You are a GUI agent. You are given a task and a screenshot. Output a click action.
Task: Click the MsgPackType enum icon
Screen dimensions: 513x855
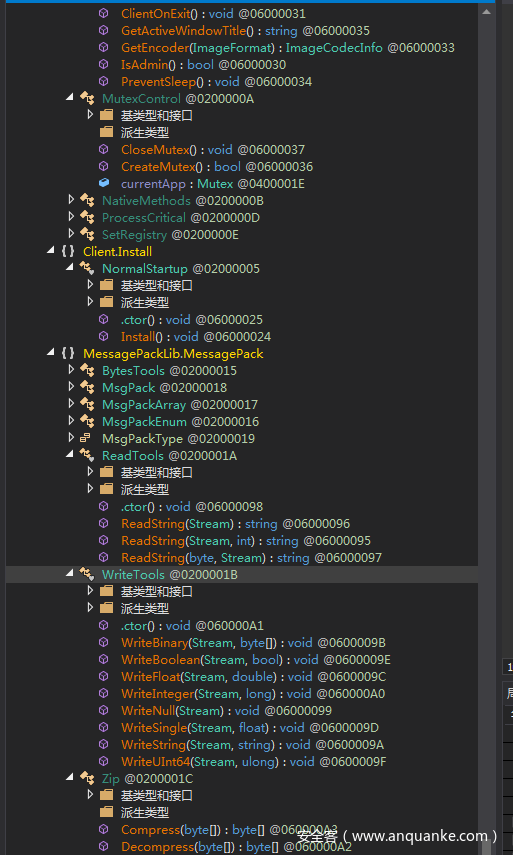(86, 438)
